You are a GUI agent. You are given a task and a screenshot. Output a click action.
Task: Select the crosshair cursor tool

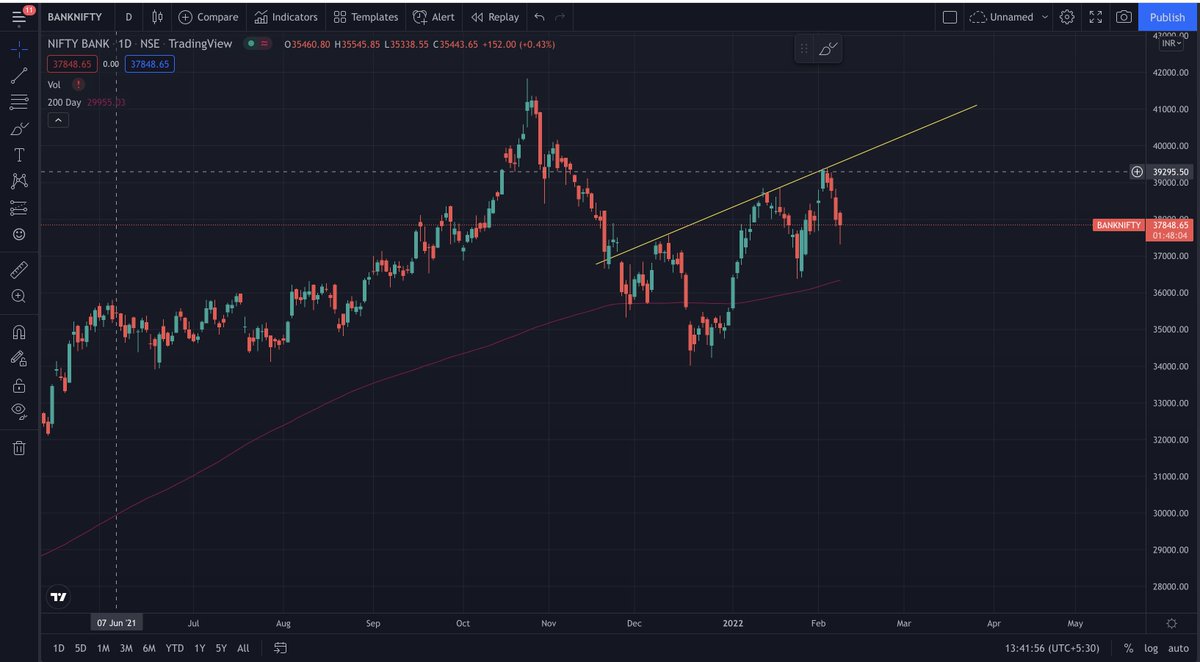click(19, 48)
